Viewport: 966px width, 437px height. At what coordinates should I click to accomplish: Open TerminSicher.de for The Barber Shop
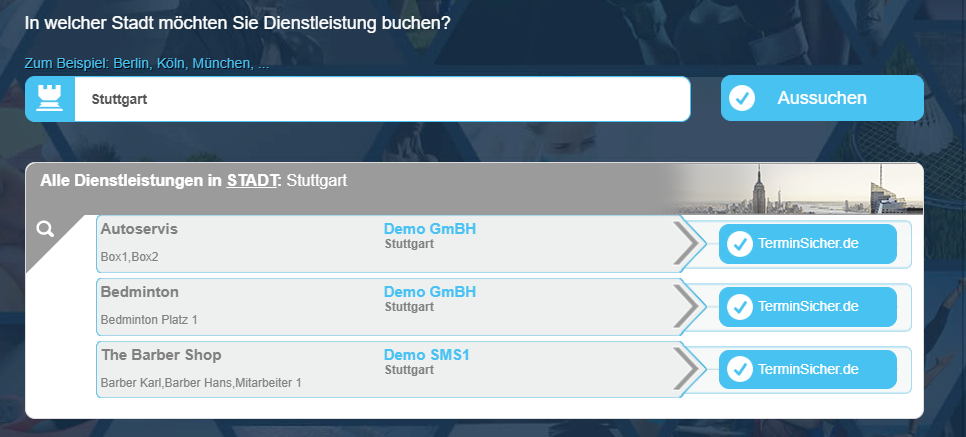pyautogui.click(x=808, y=370)
